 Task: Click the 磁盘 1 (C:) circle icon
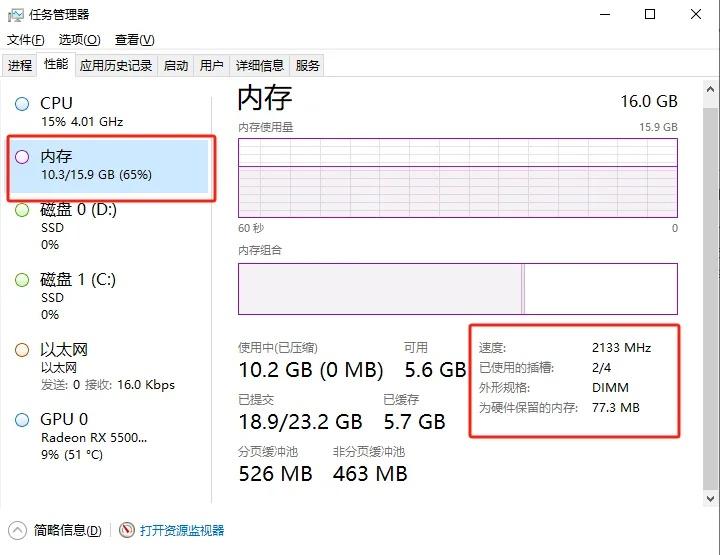(x=22, y=280)
